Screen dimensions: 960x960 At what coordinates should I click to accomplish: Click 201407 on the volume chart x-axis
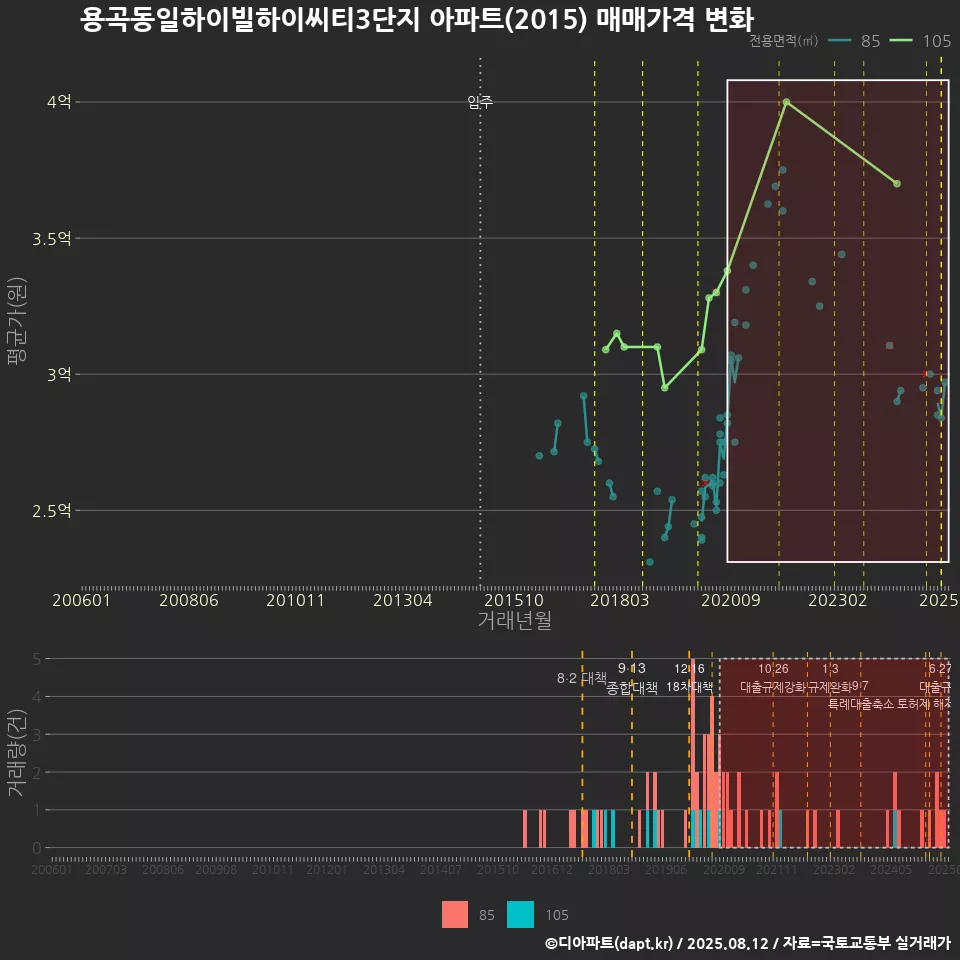[441, 869]
